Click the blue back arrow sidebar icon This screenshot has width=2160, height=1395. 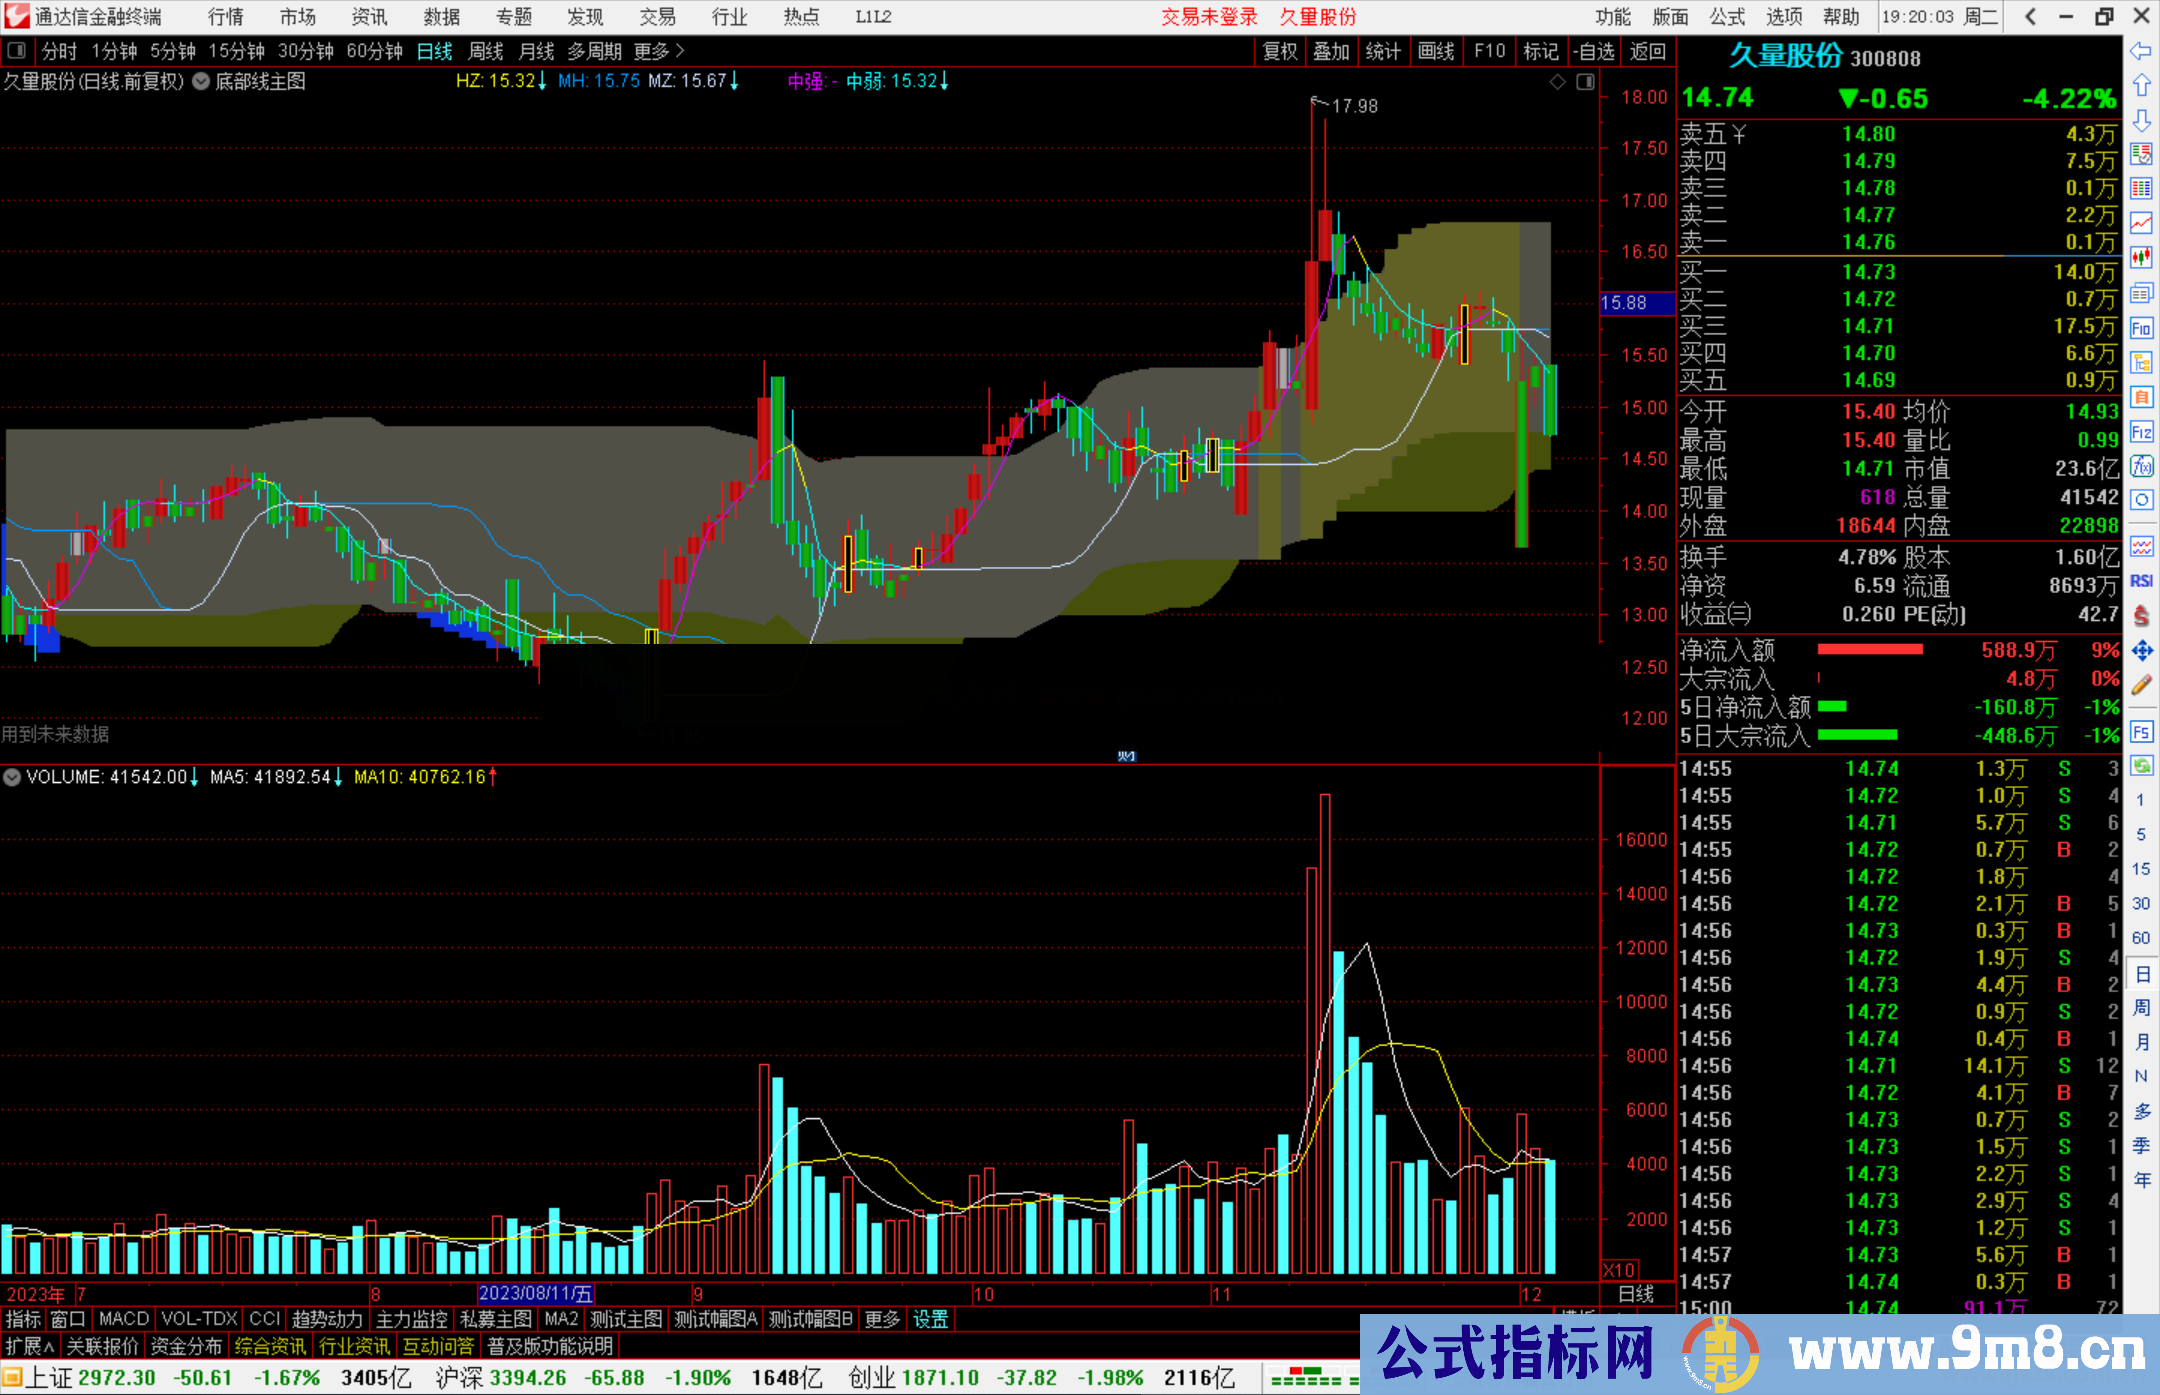[x=2141, y=51]
